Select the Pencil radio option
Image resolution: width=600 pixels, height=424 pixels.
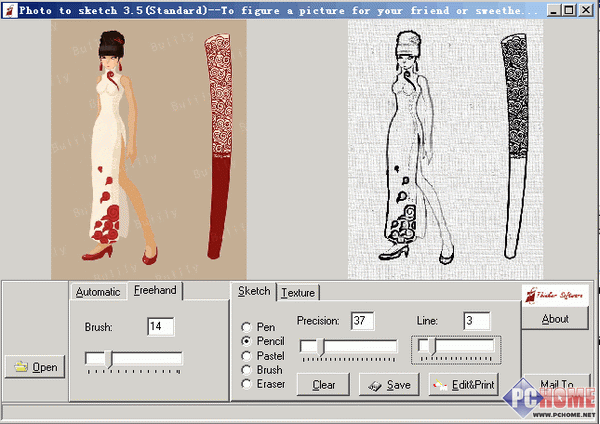click(263, 341)
